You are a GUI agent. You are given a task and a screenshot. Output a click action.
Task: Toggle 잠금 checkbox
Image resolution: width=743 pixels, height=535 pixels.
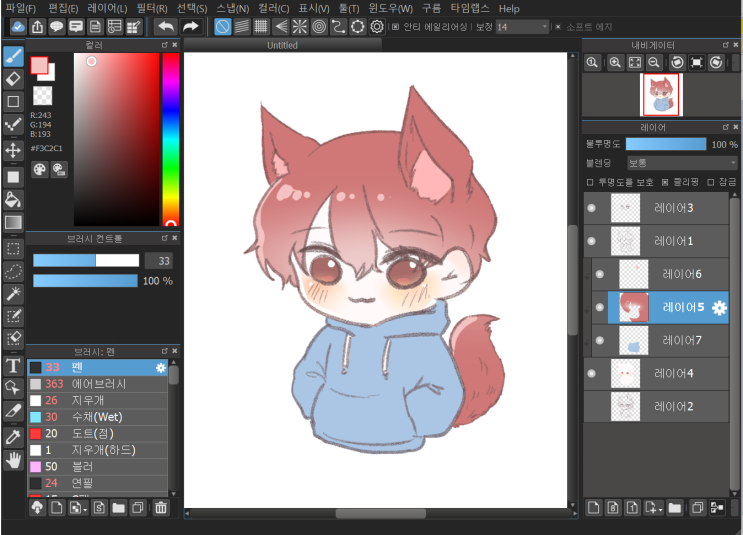[x=710, y=182]
